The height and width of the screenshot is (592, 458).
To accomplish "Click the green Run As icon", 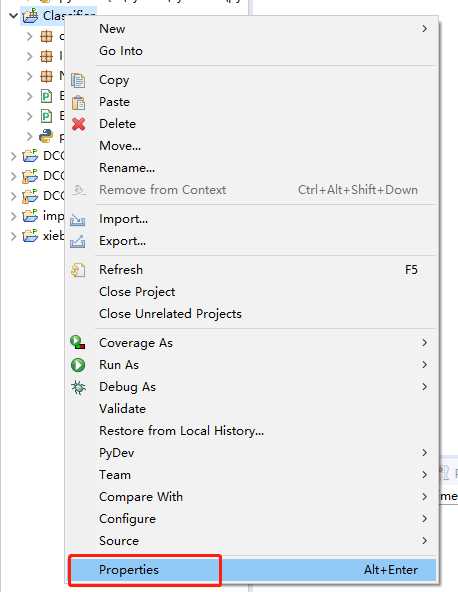I will tap(78, 365).
